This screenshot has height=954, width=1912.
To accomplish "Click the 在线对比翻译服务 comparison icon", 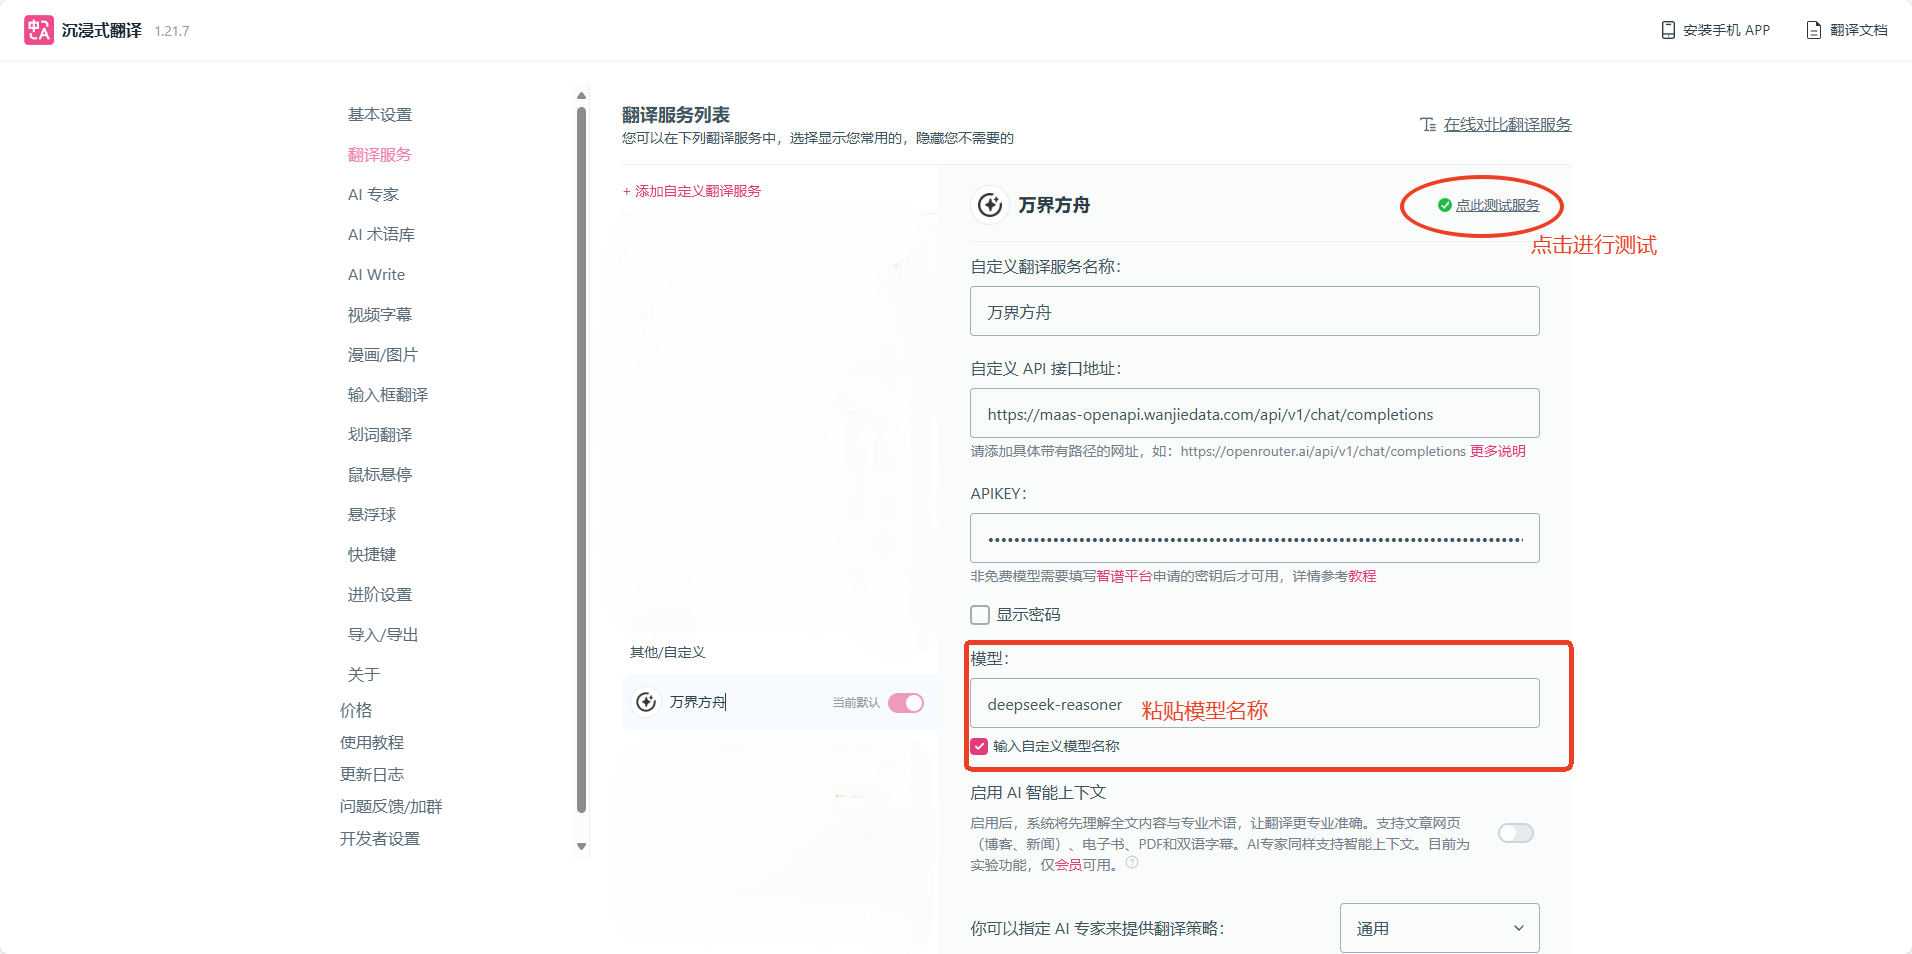I will click(1429, 124).
